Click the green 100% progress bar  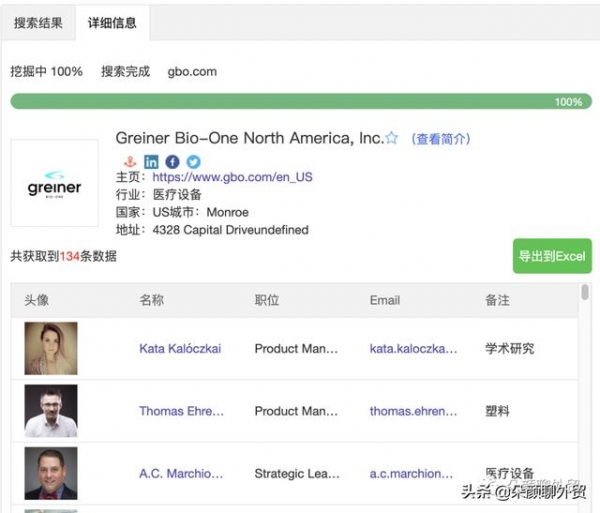(x=298, y=102)
